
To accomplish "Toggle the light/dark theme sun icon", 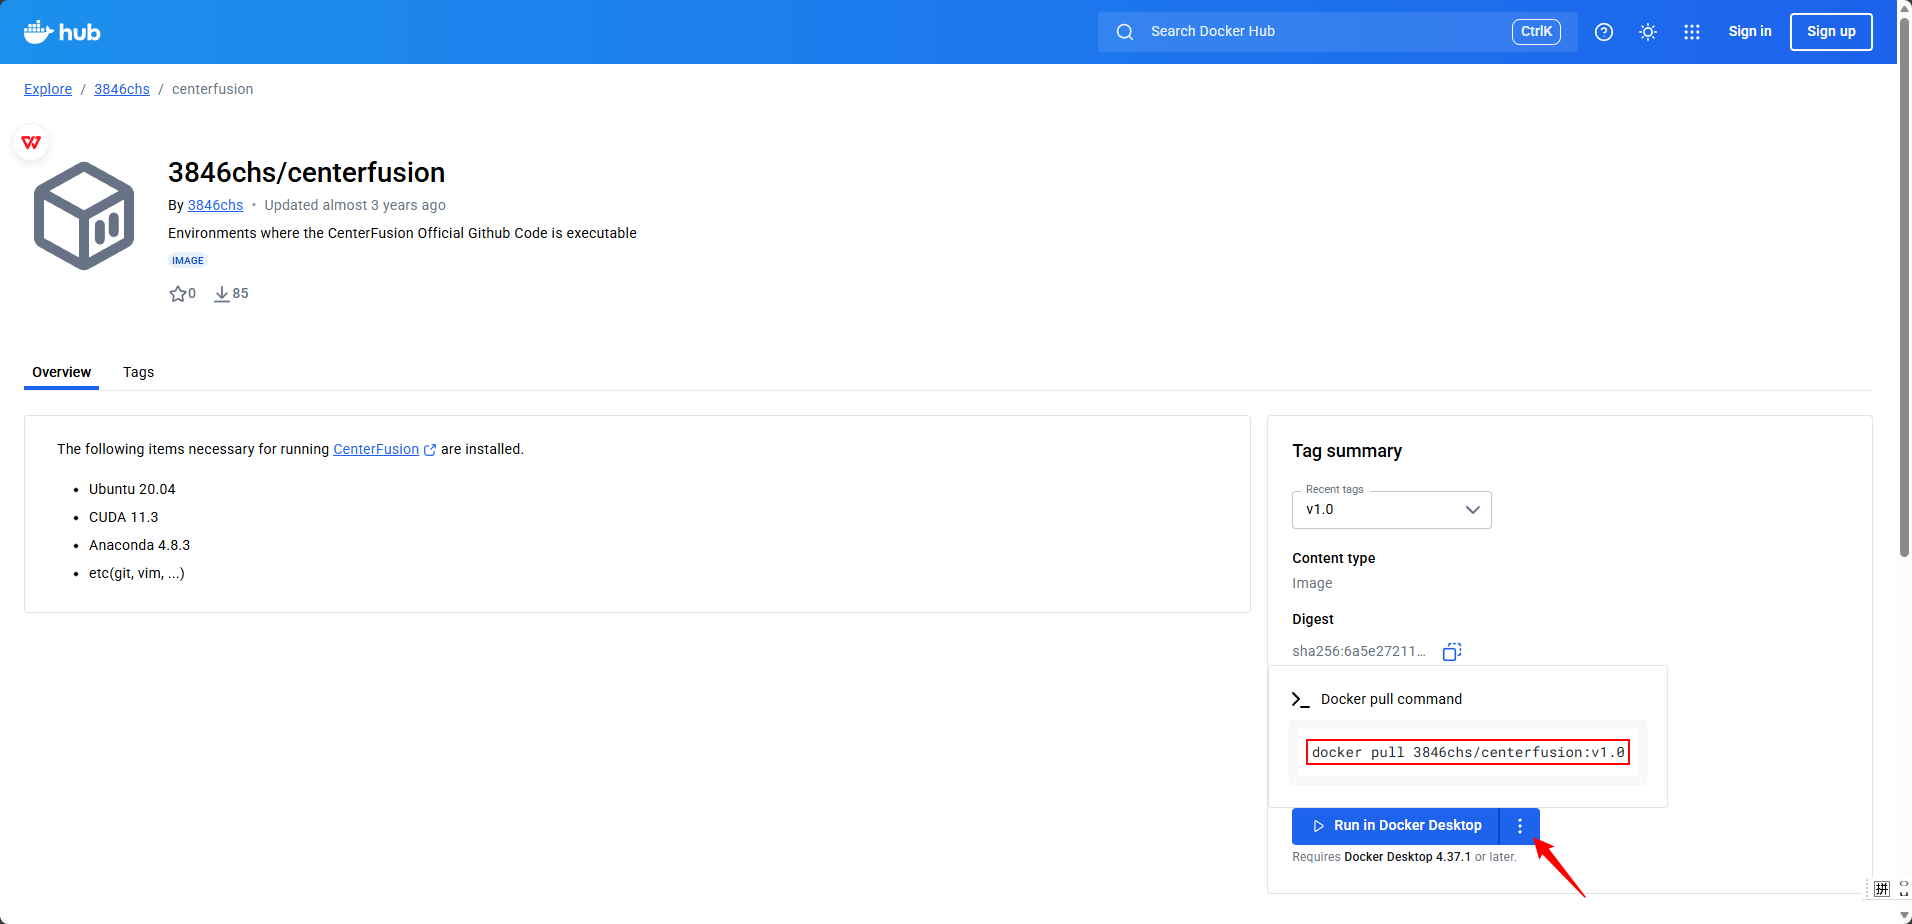I will pos(1648,32).
